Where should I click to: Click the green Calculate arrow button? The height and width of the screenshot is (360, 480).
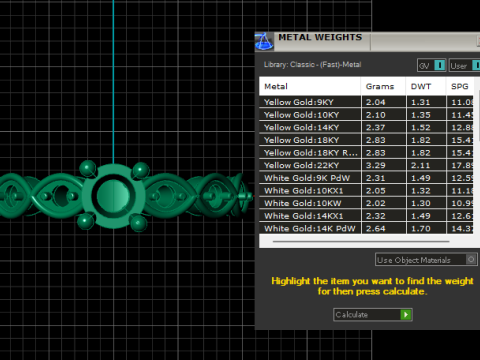click(x=406, y=314)
